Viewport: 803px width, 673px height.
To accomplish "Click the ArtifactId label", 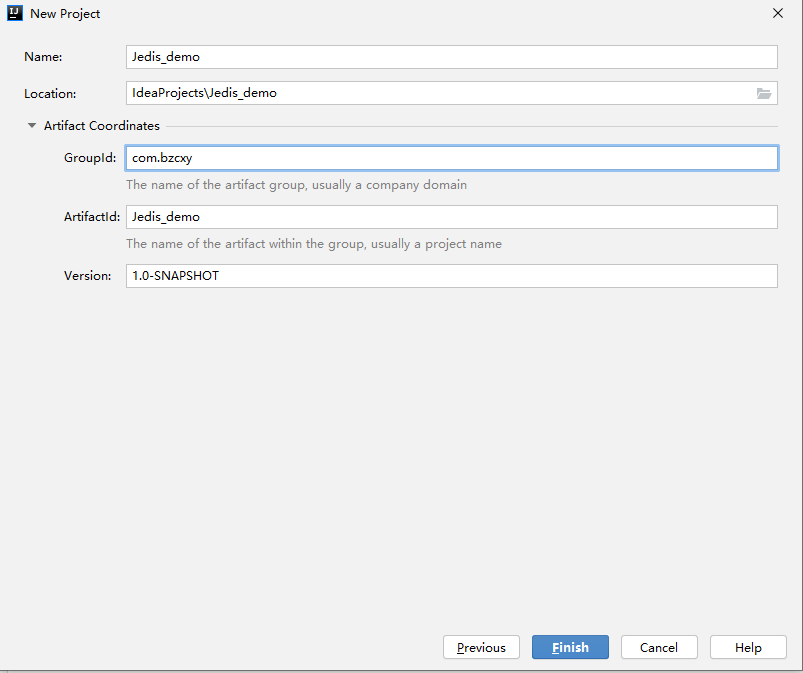I will point(92,217).
